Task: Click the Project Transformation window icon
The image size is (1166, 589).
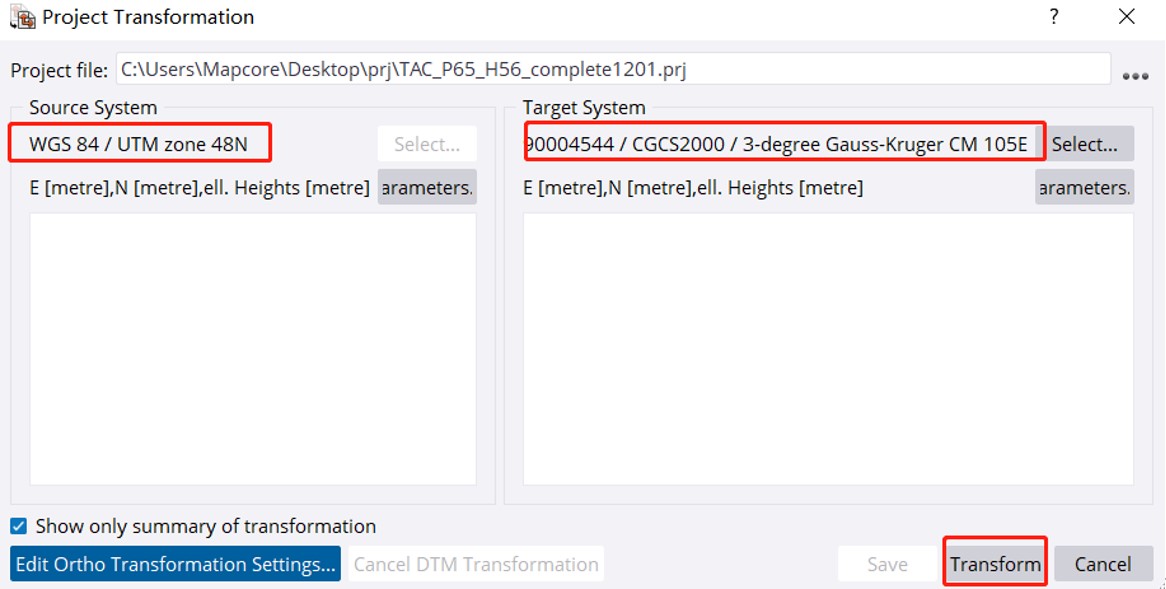Action: 22,17
